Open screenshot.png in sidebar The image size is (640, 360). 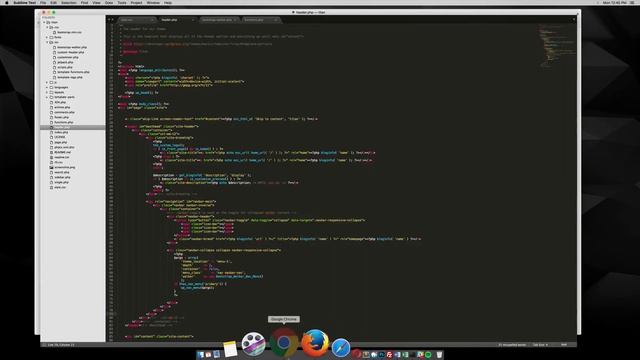click(64, 167)
